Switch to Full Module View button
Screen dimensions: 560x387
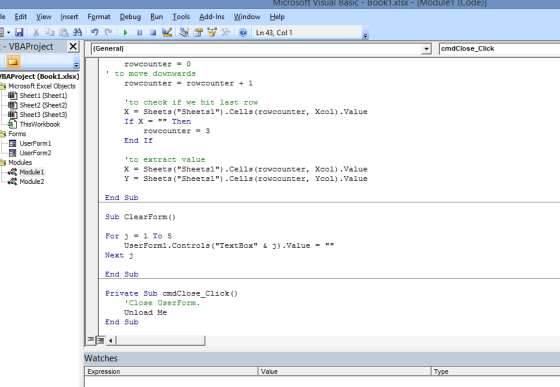101,340
